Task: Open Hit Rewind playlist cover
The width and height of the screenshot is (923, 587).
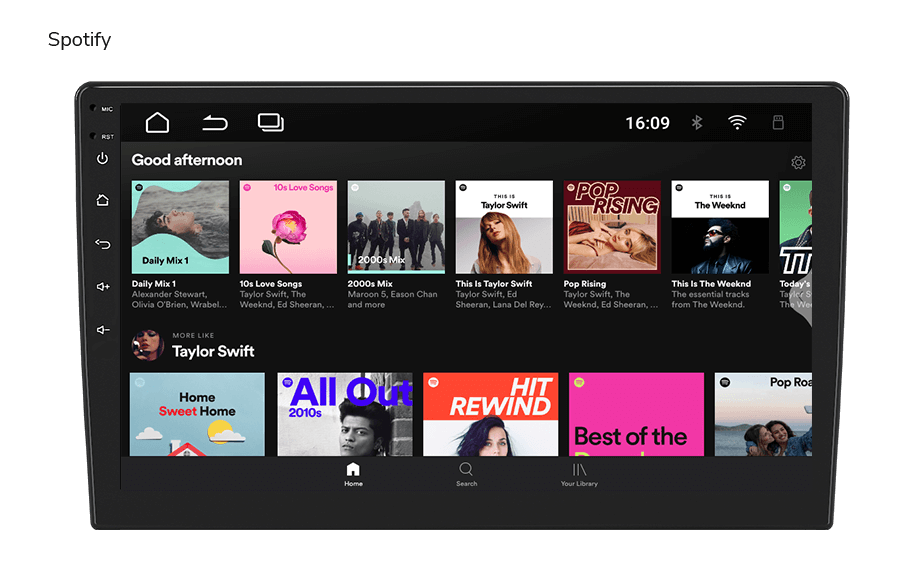Action: pyautogui.click(x=490, y=414)
